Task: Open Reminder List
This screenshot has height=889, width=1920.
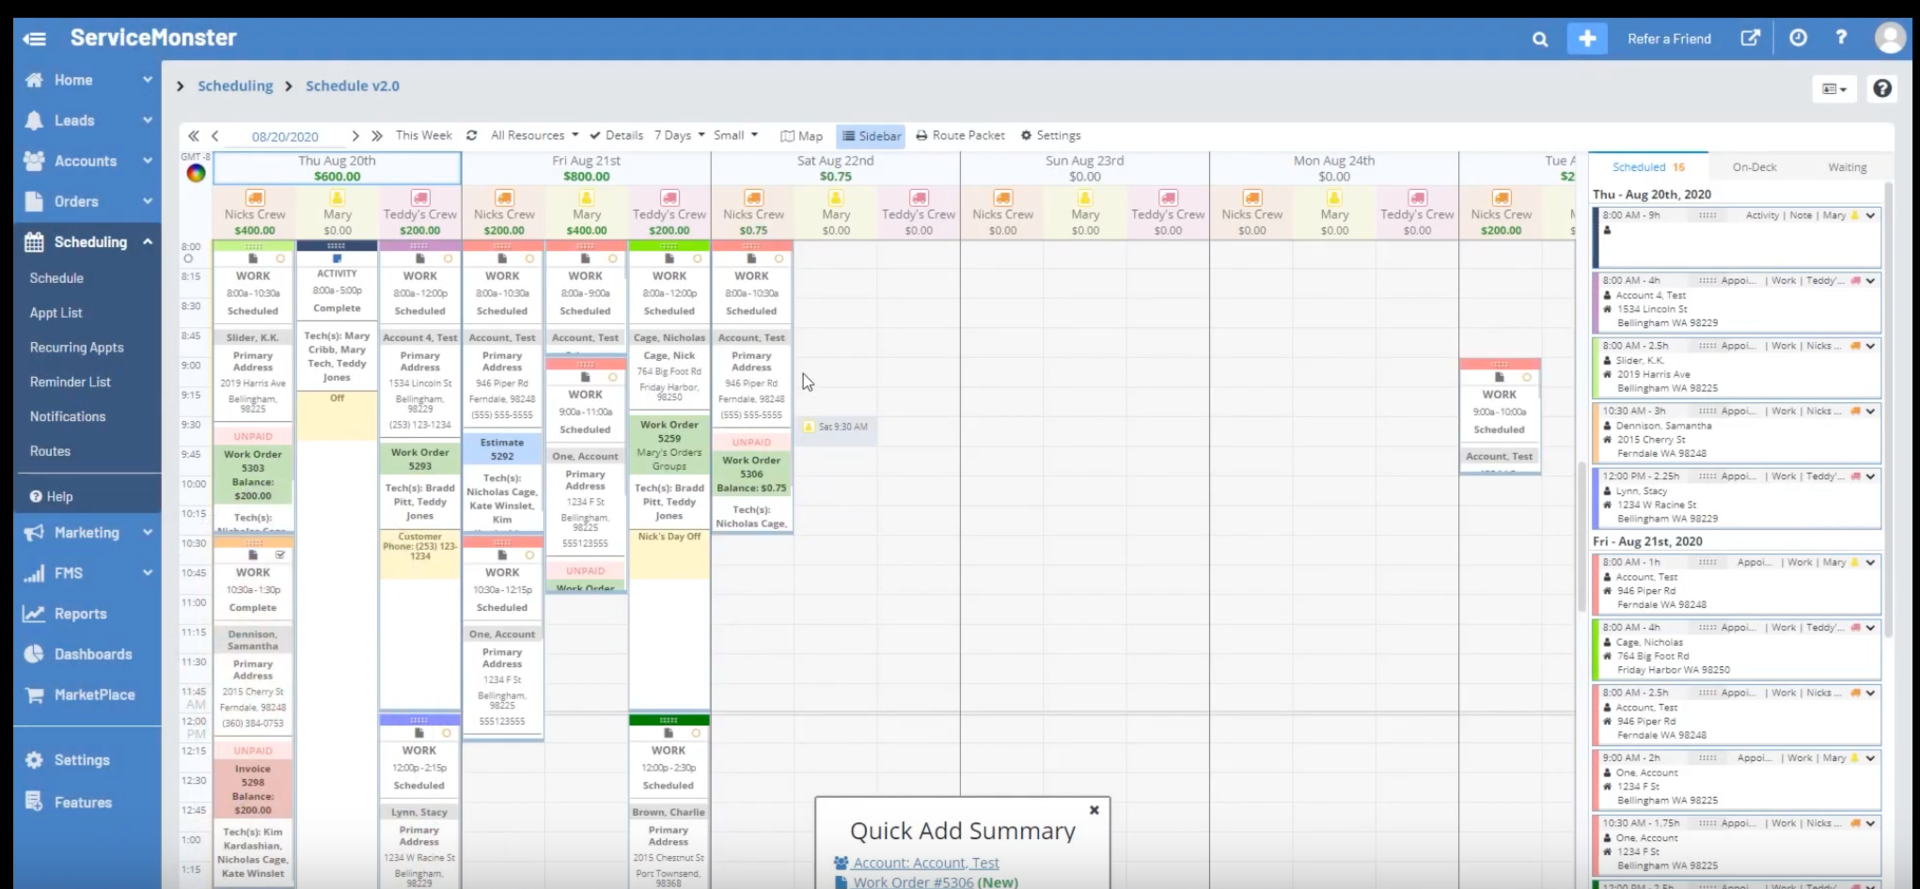Action: point(70,382)
